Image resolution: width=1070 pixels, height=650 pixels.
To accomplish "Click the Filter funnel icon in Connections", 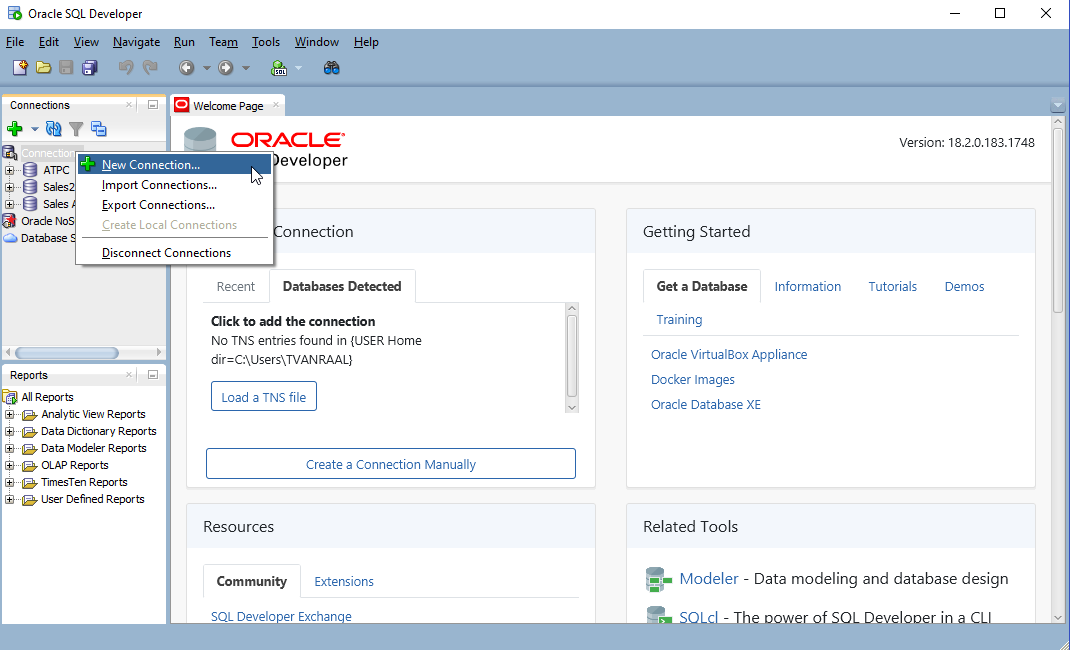I will [x=76, y=129].
